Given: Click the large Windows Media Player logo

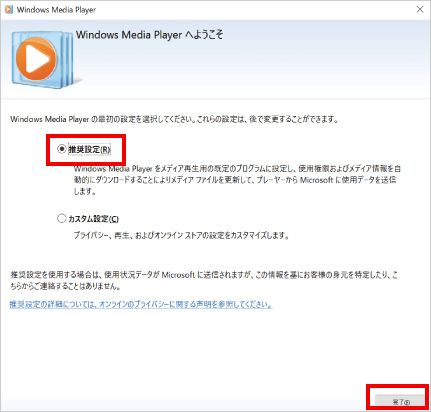Looking at the screenshot, I should coord(42,59).
